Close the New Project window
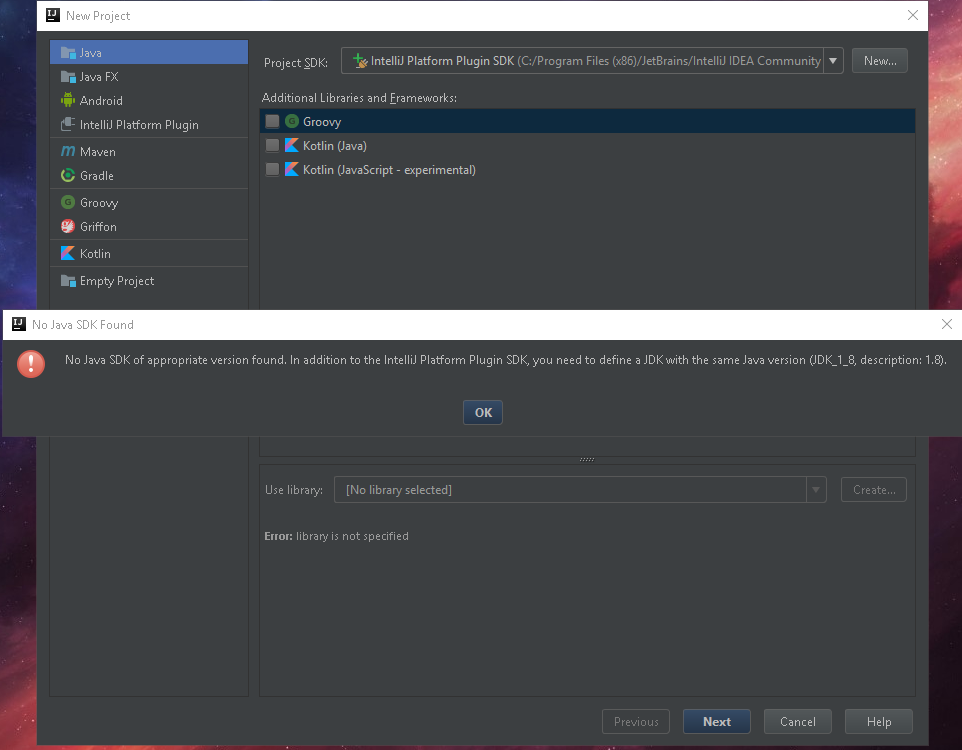Viewport: 962px width, 750px height. pyautogui.click(x=913, y=15)
